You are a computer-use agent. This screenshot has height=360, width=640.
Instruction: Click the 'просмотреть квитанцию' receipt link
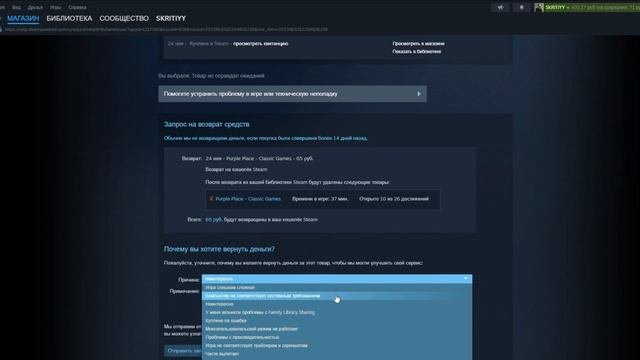pyautogui.click(x=260, y=44)
